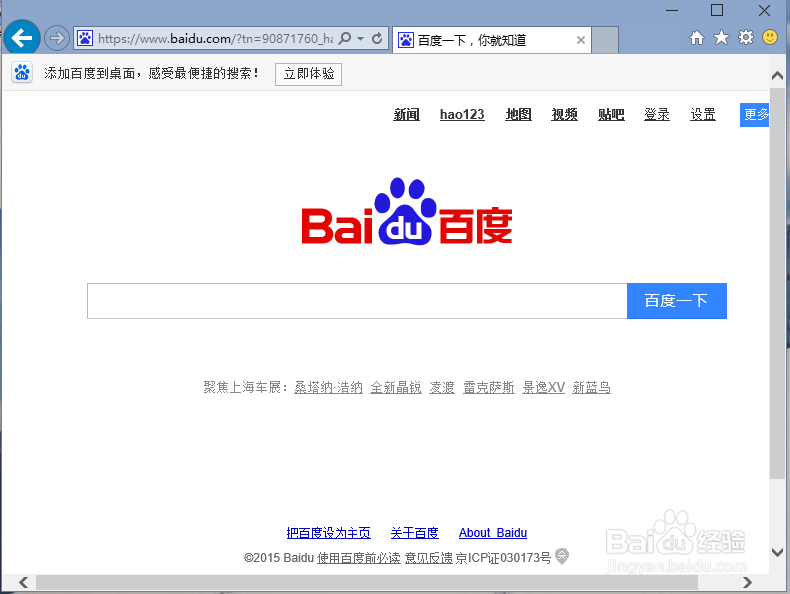790x594 pixels.
Task: Click the 百度一下 search button
Action: pos(677,301)
